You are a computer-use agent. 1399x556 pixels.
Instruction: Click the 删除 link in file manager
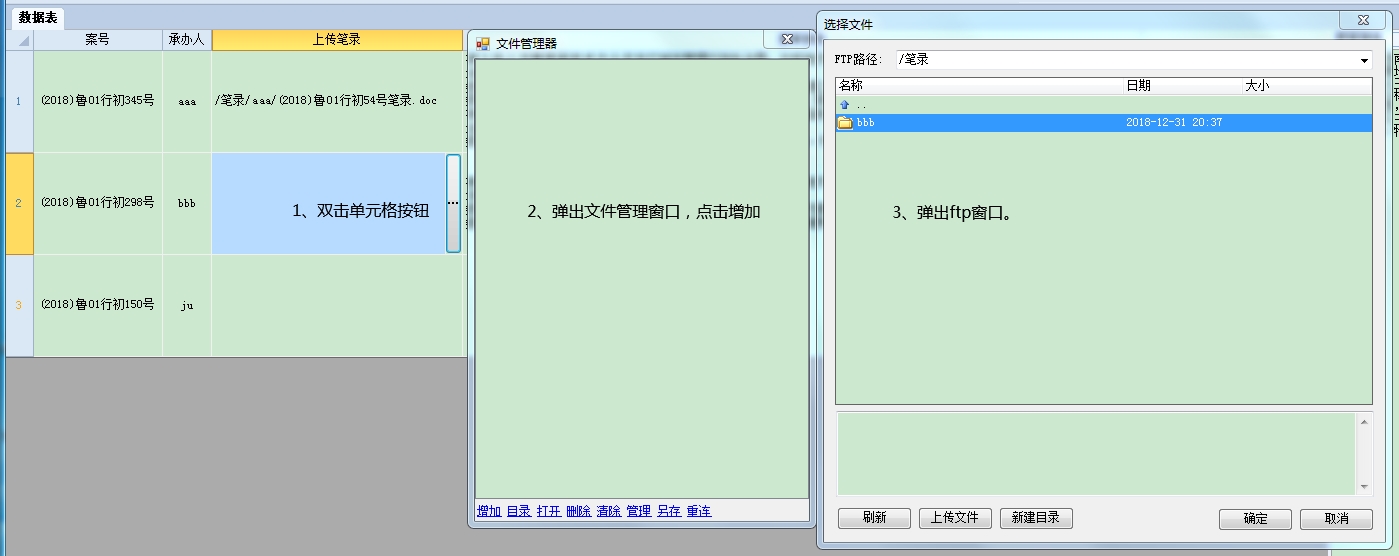pos(578,511)
